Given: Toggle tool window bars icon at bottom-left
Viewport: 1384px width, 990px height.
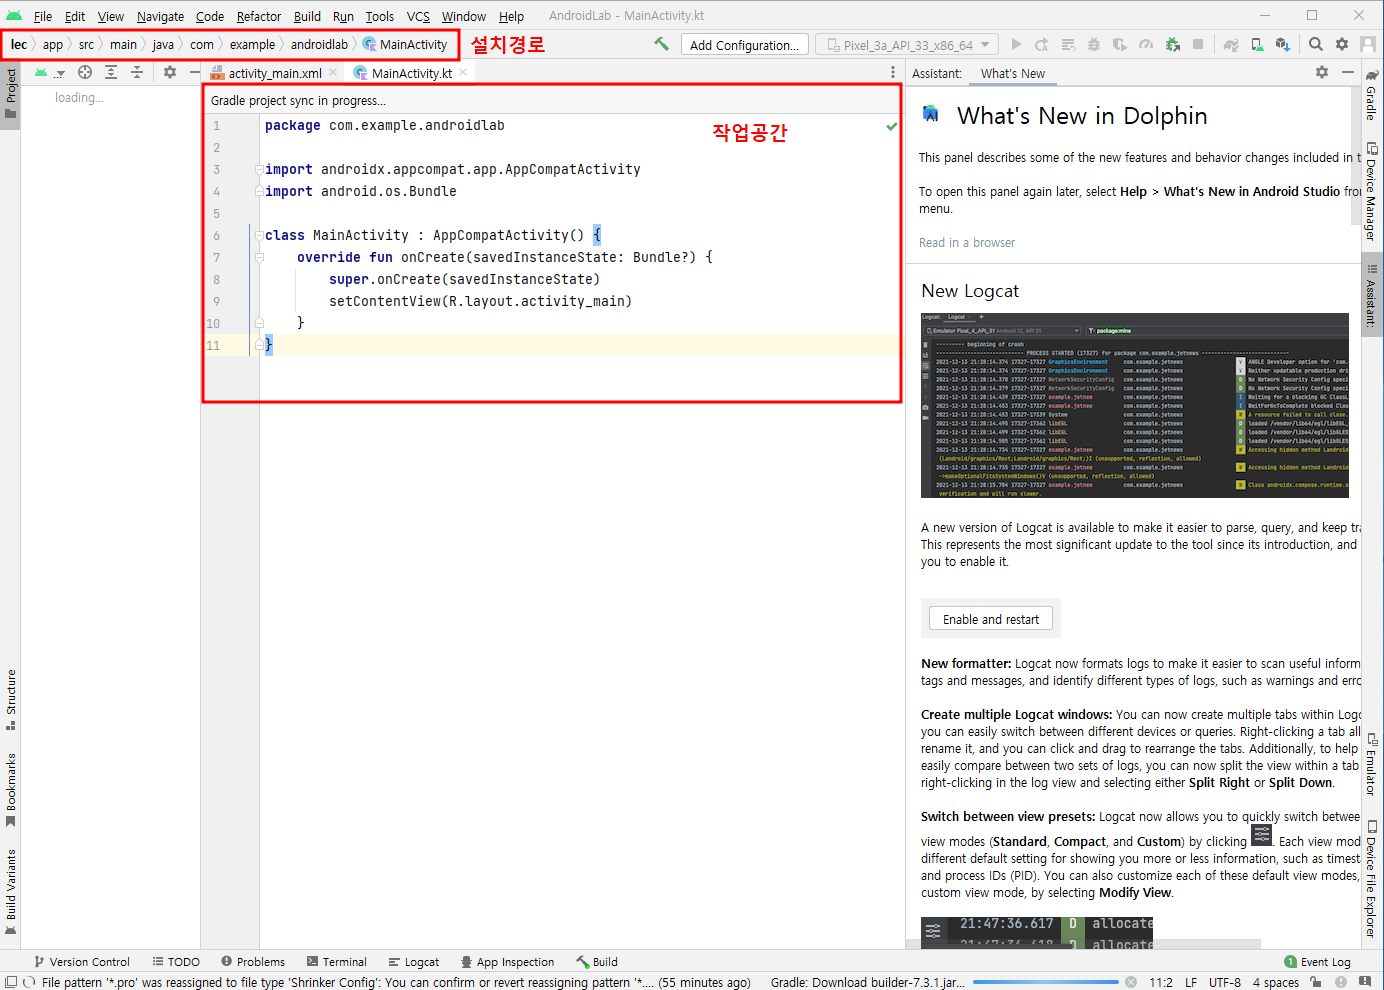Looking at the screenshot, I should point(11,982).
